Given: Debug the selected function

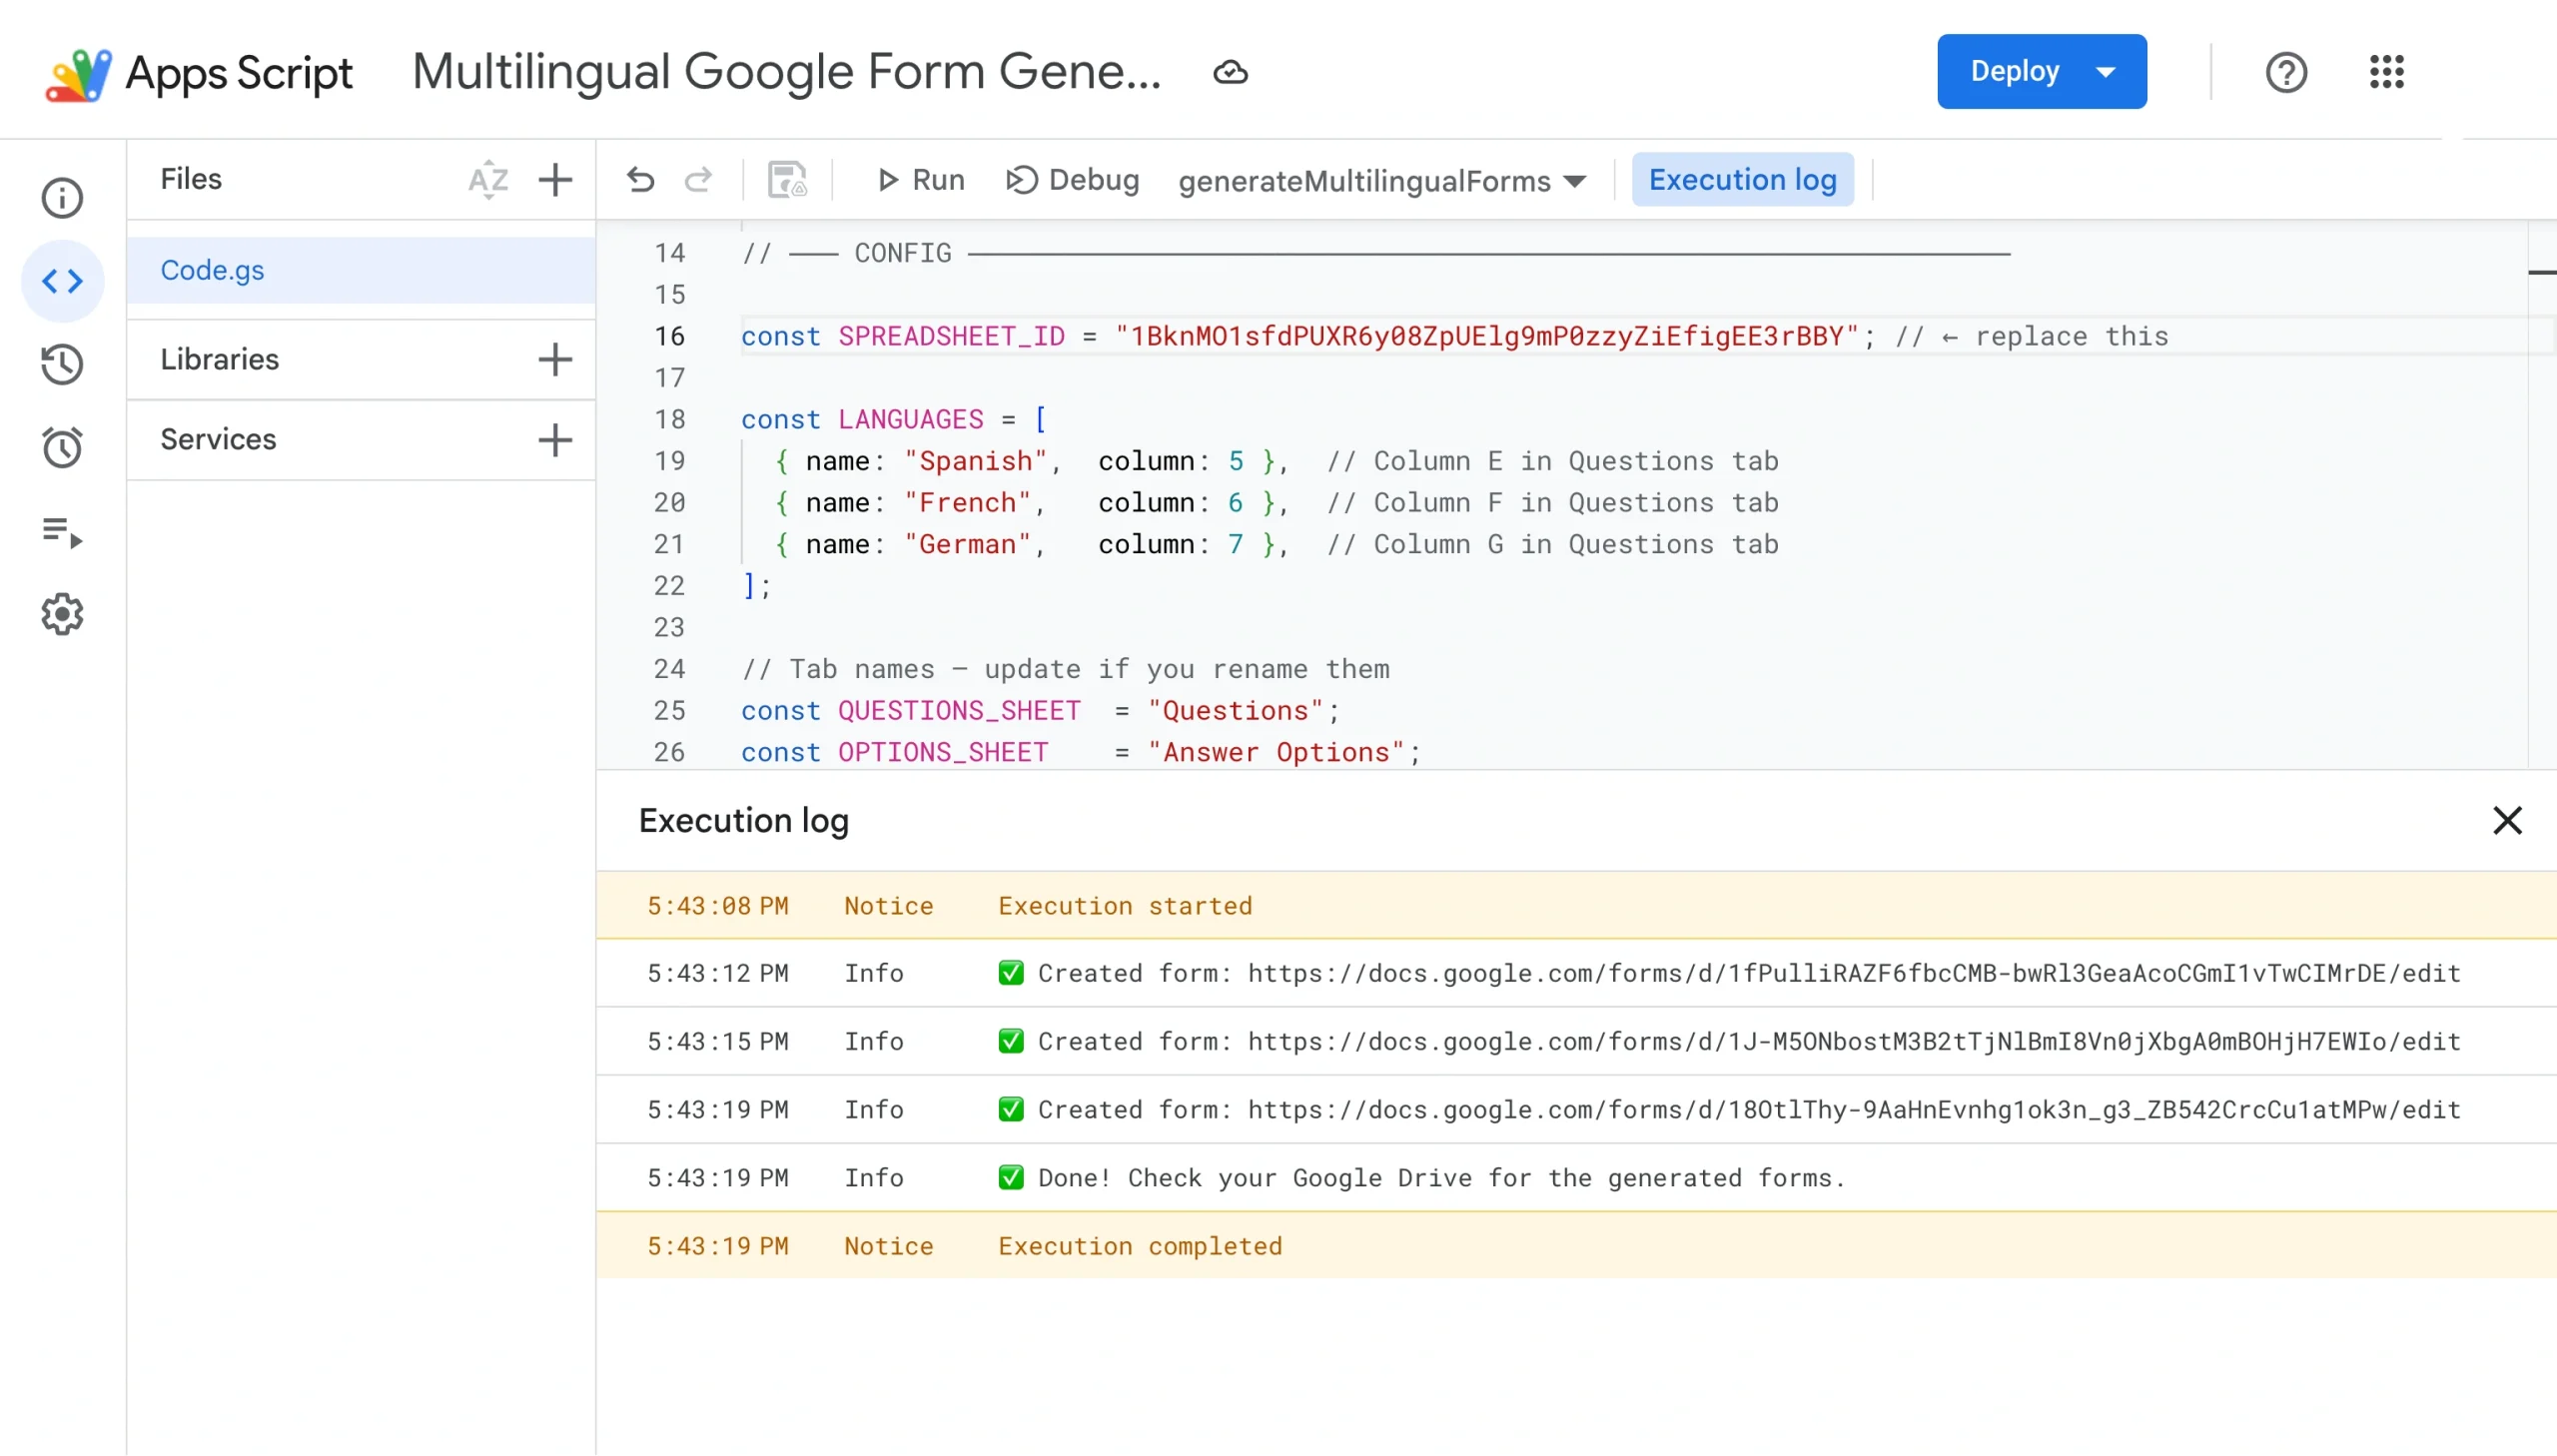Looking at the screenshot, I should coord(1072,180).
